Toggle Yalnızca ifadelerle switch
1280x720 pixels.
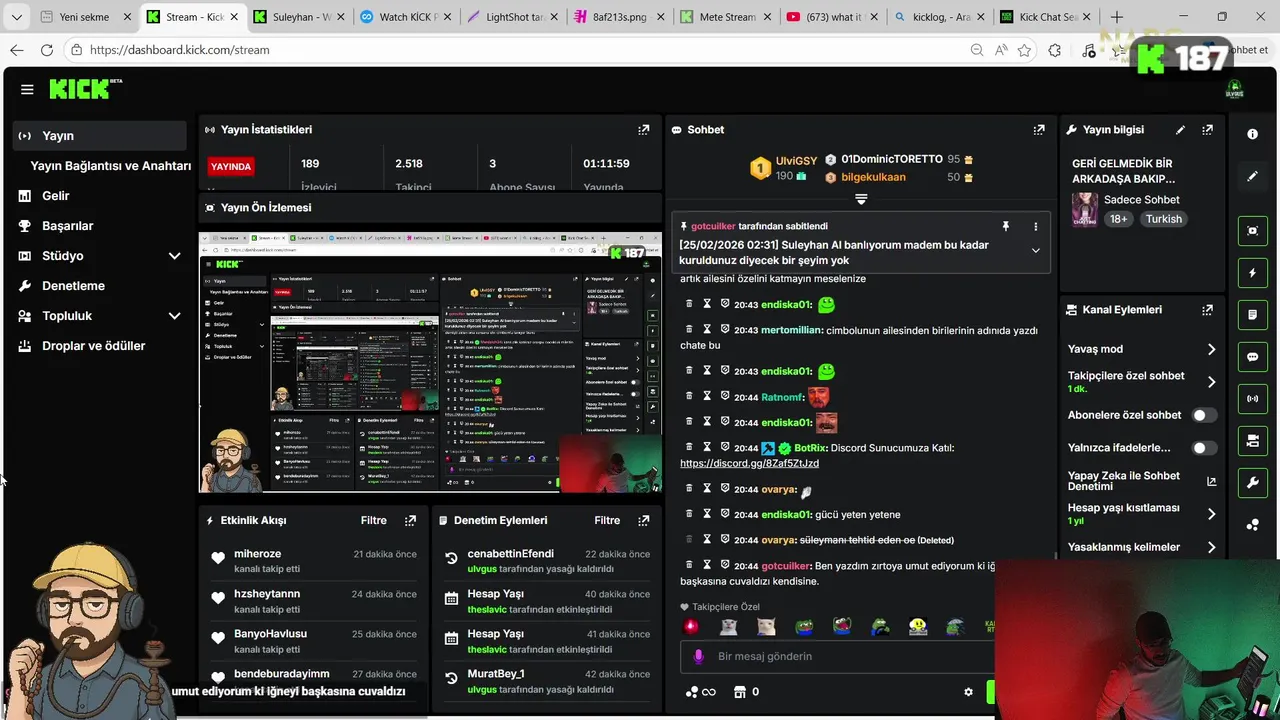click(1204, 448)
